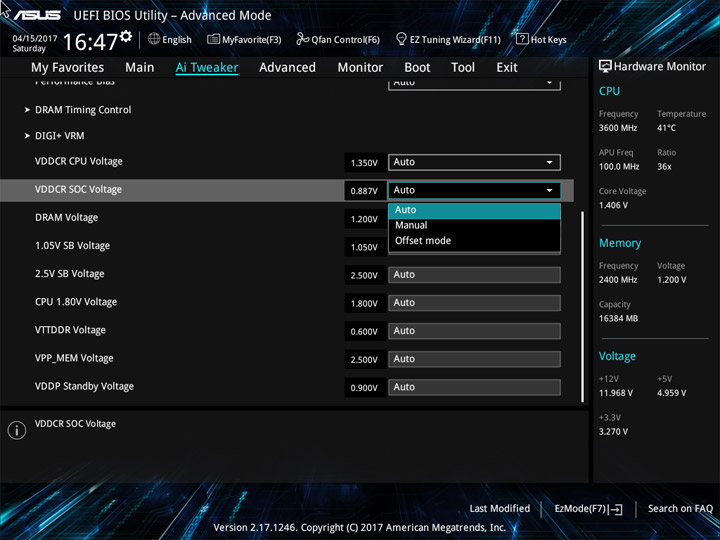Change language from English
Viewport: 720px width, 540px height.
click(x=177, y=39)
